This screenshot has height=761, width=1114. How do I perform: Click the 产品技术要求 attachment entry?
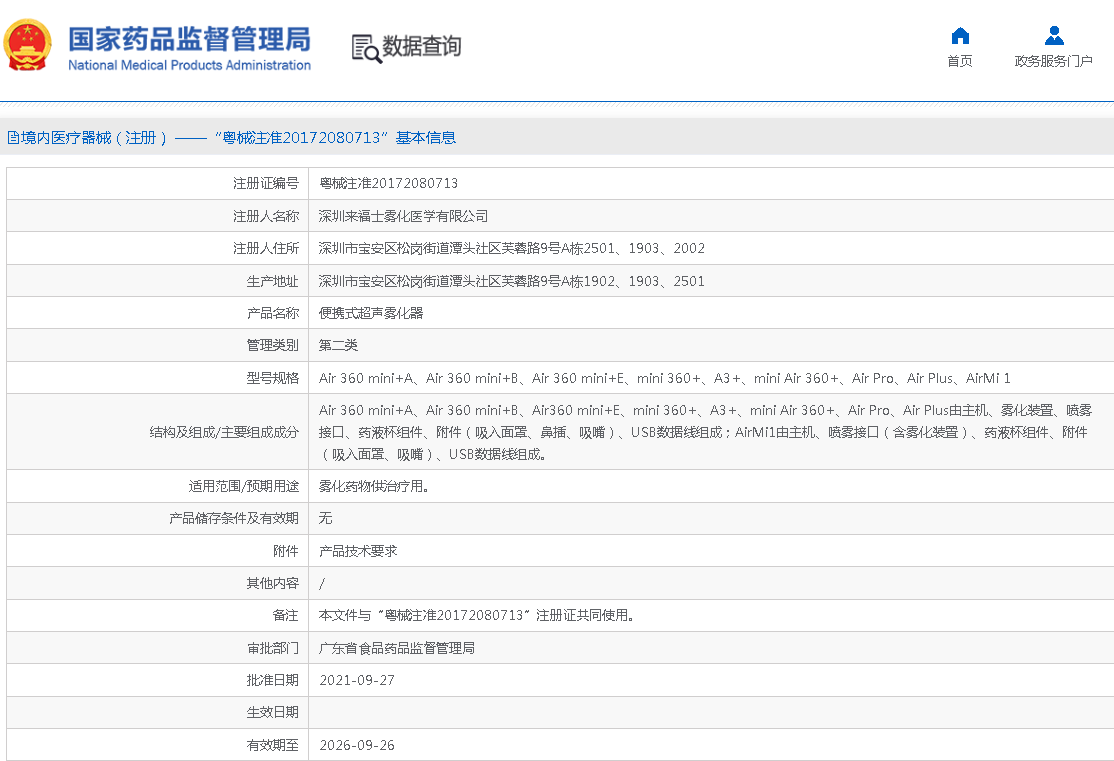tap(358, 551)
